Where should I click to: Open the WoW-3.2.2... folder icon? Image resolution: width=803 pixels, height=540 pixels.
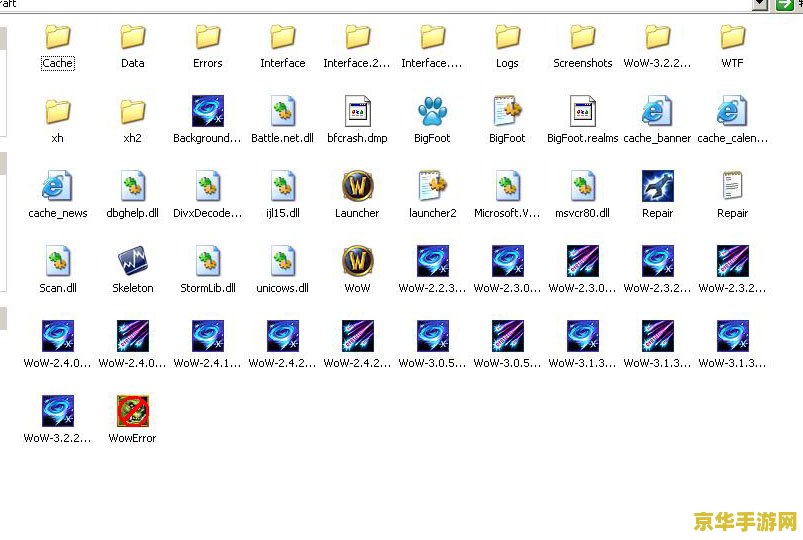[x=658, y=37]
